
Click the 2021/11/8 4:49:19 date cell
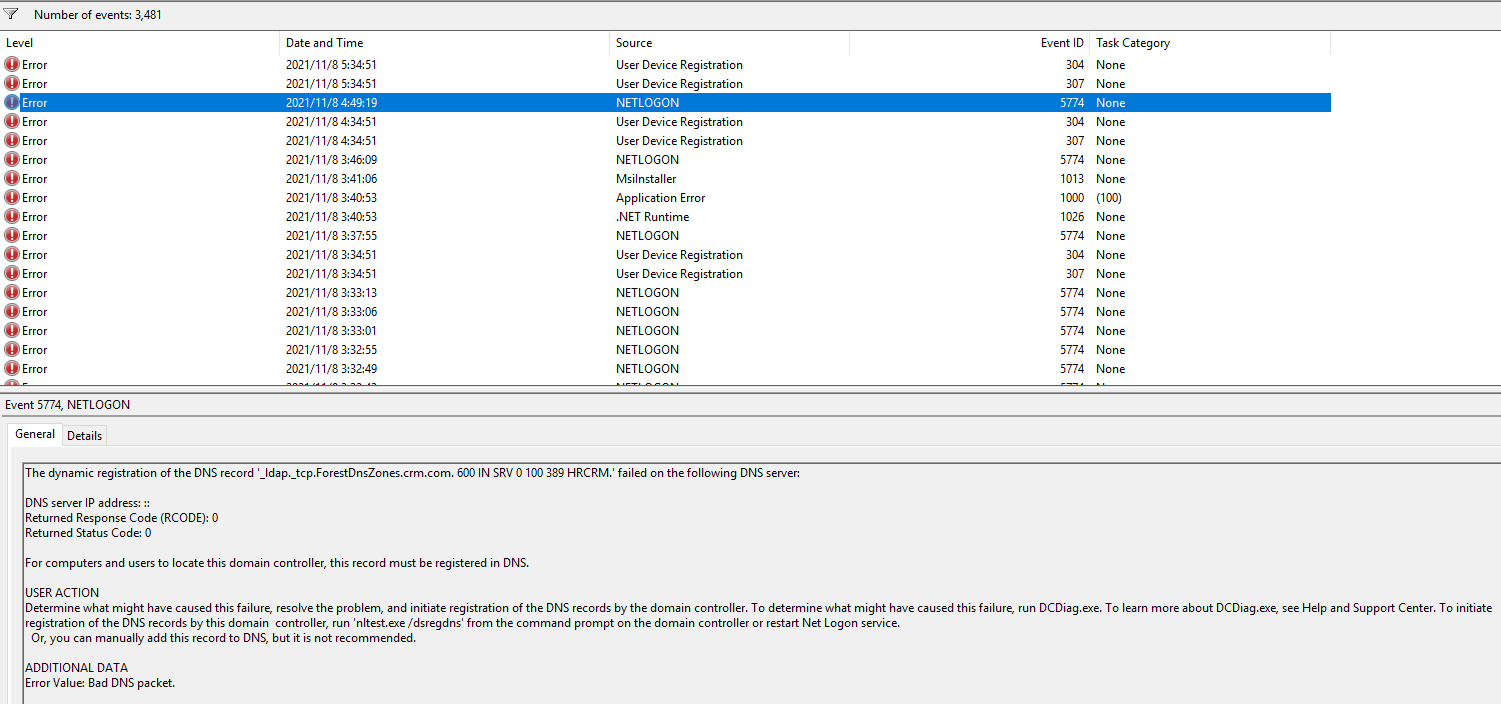coord(331,103)
